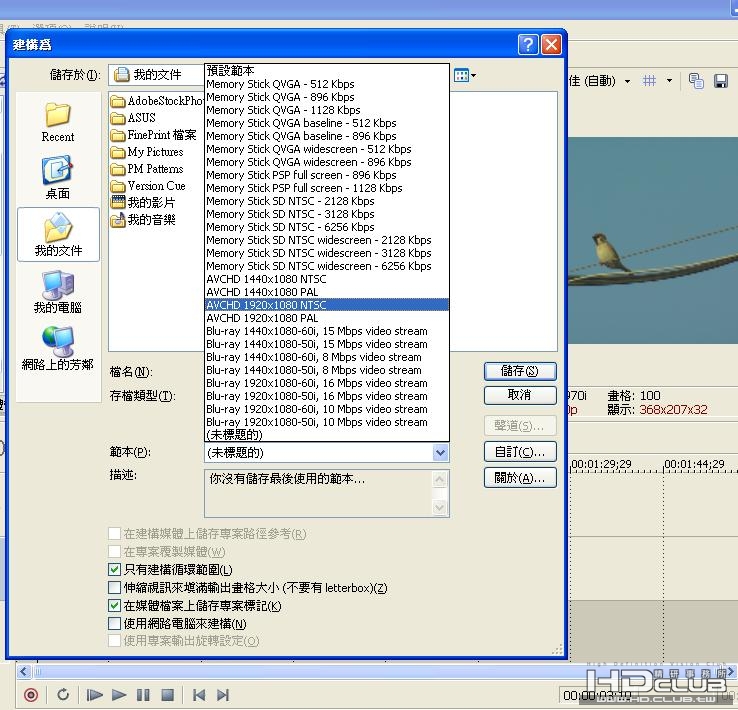738x710 pixels.
Task: Open the Version Cue folder
Action: tap(148, 186)
